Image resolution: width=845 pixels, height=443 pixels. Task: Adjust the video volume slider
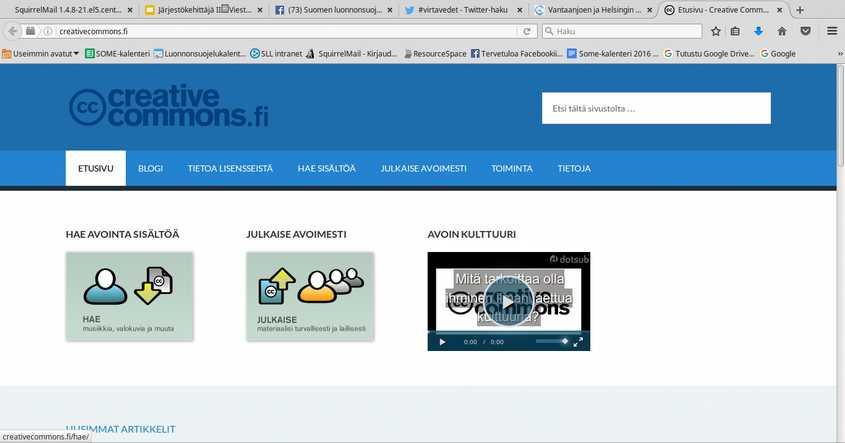552,341
